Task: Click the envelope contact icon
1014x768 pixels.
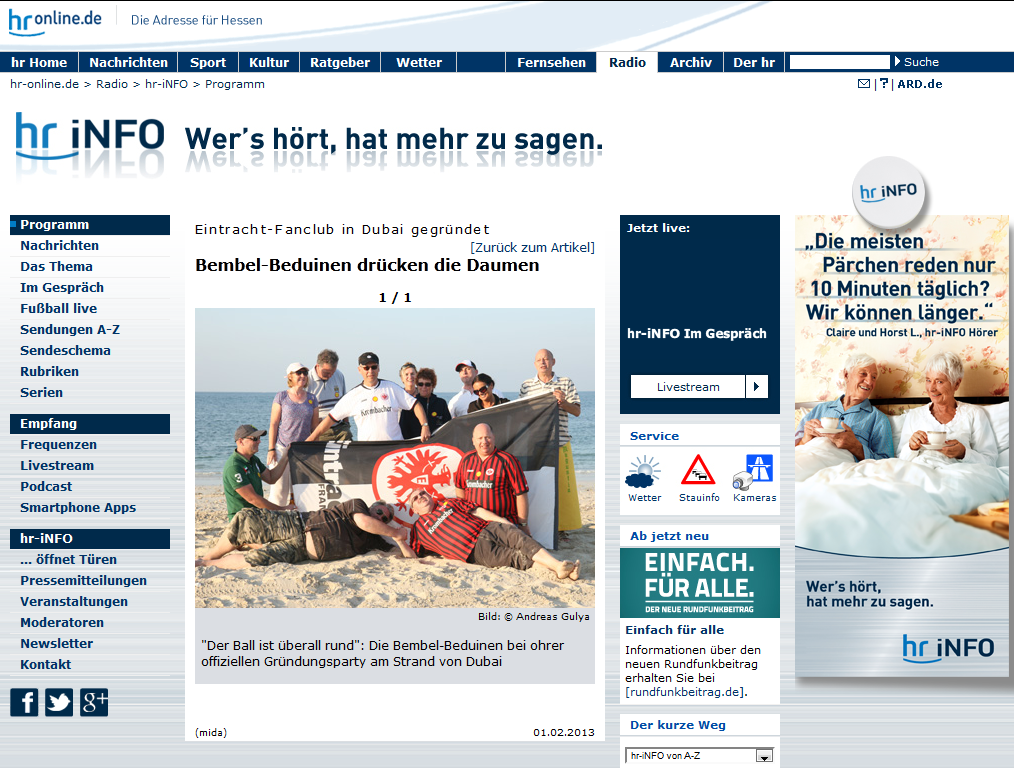Action: coord(864,84)
